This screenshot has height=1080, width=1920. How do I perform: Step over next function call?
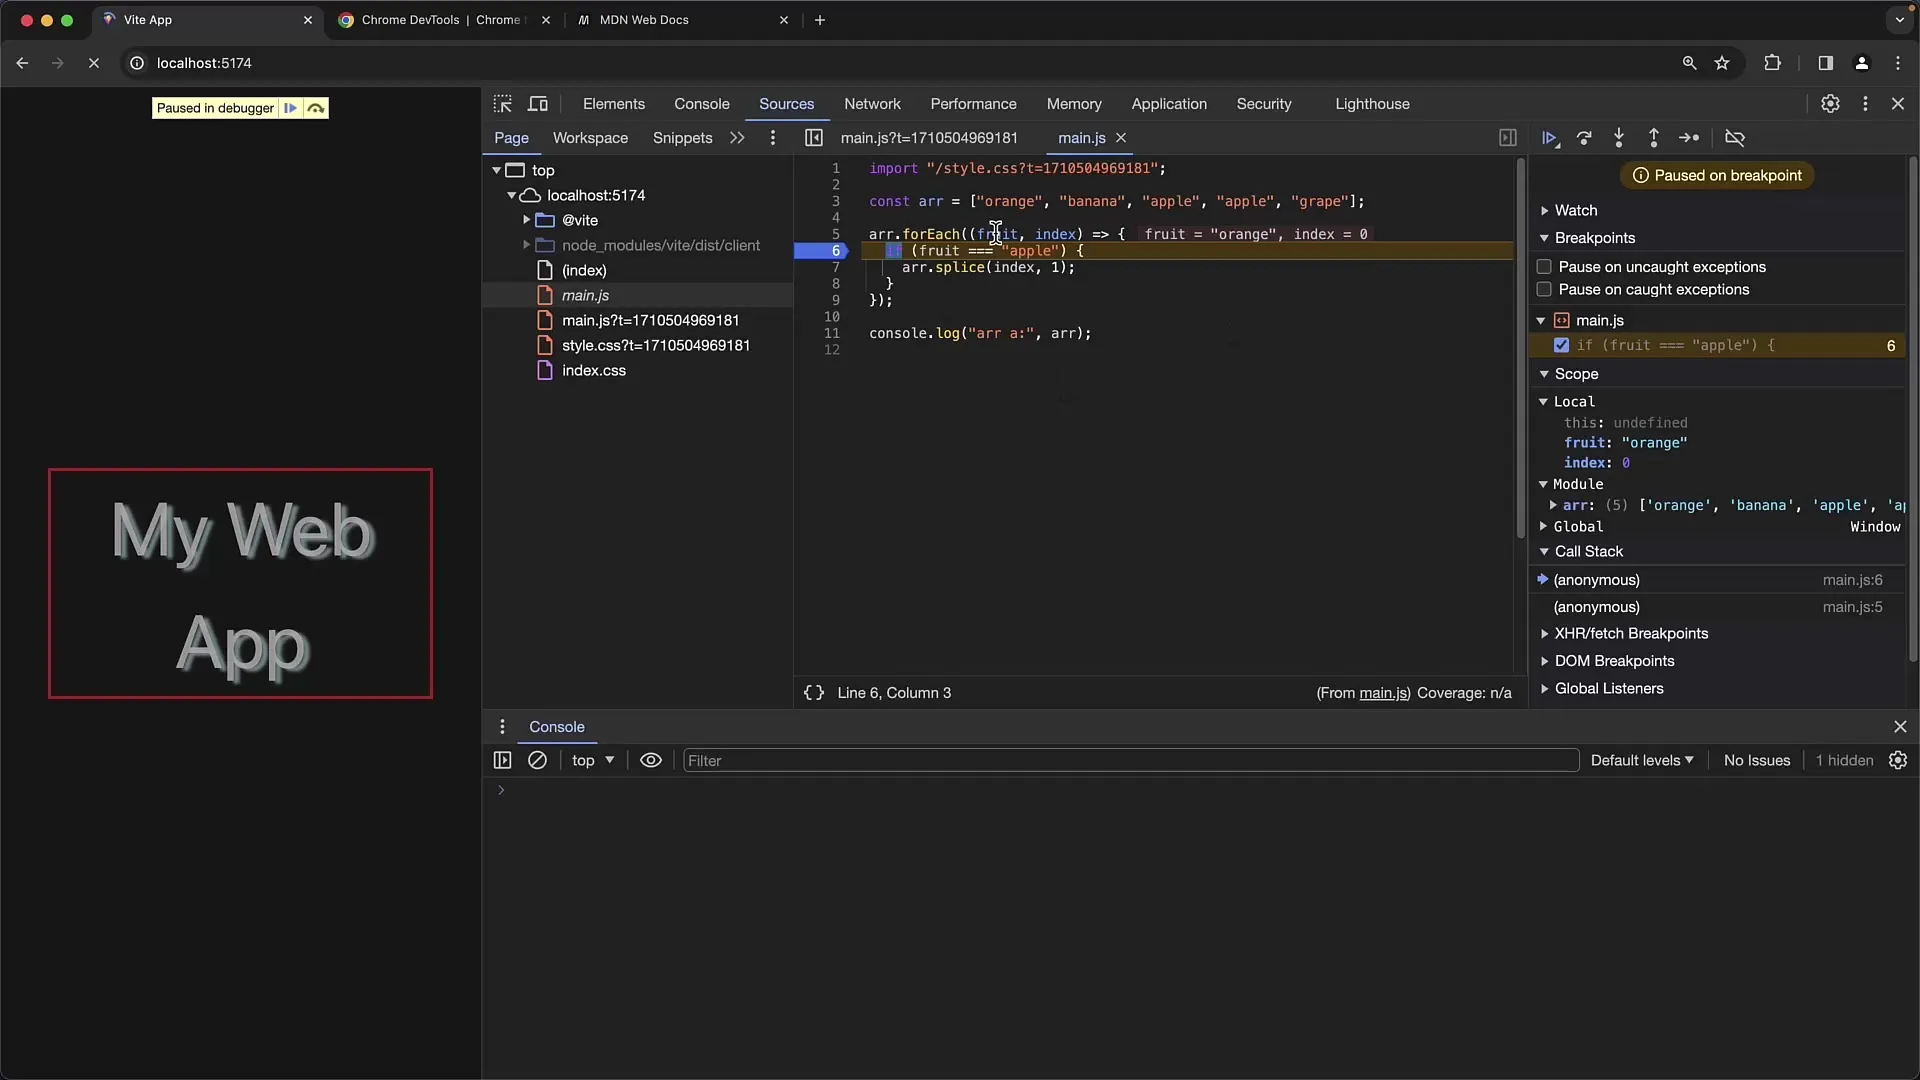pos(1584,138)
